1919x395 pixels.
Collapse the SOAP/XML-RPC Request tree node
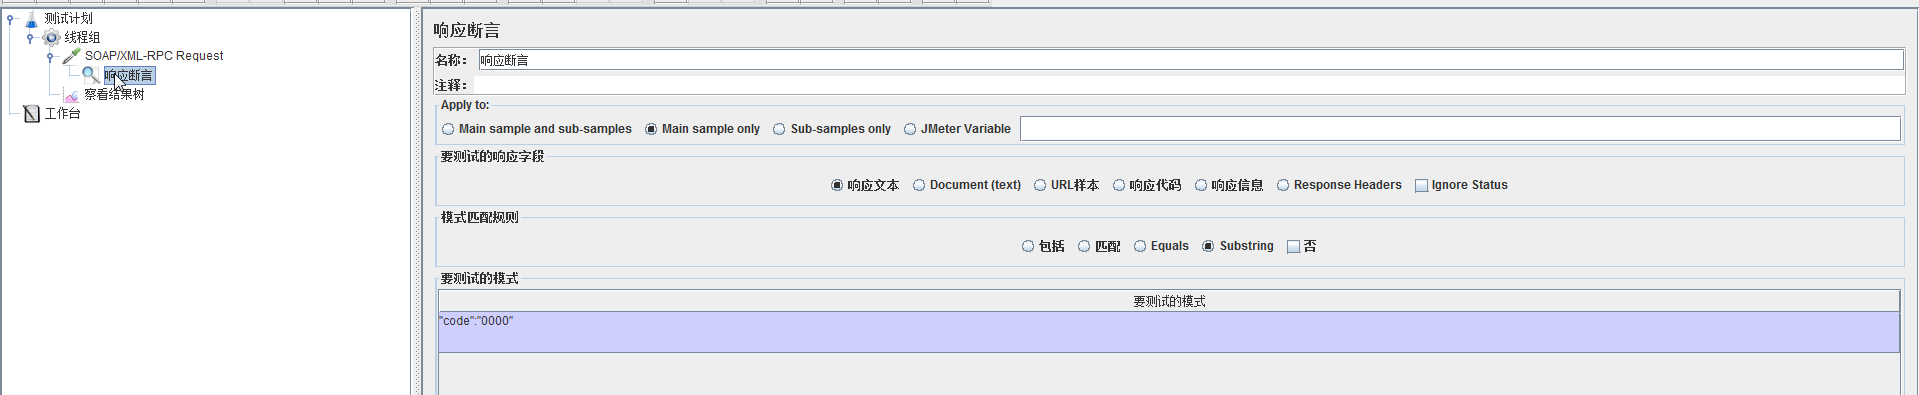[50, 57]
